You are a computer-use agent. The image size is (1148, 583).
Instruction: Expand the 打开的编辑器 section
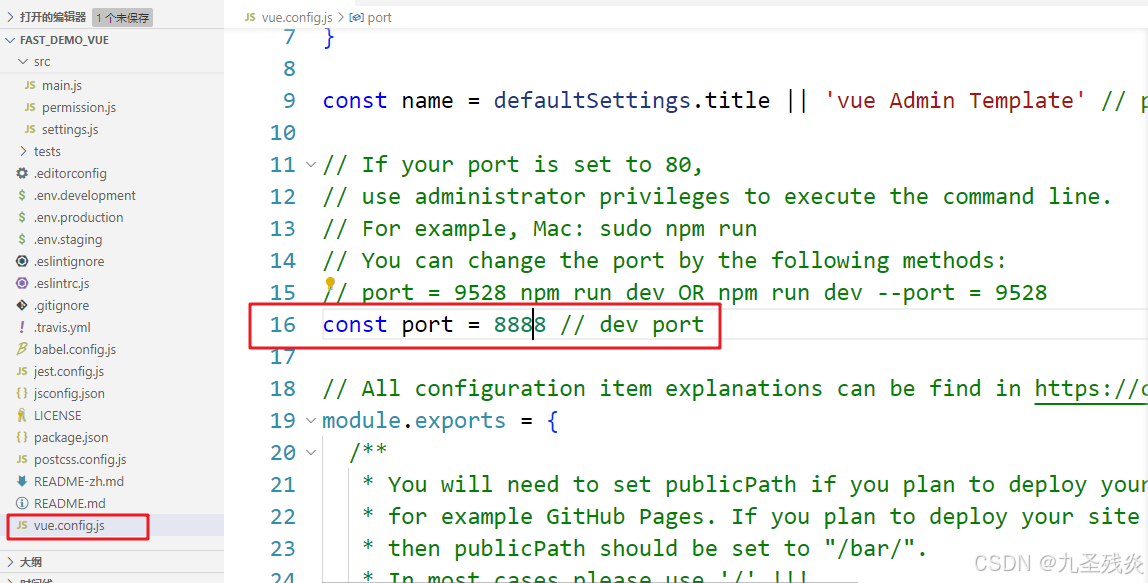(x=11, y=16)
